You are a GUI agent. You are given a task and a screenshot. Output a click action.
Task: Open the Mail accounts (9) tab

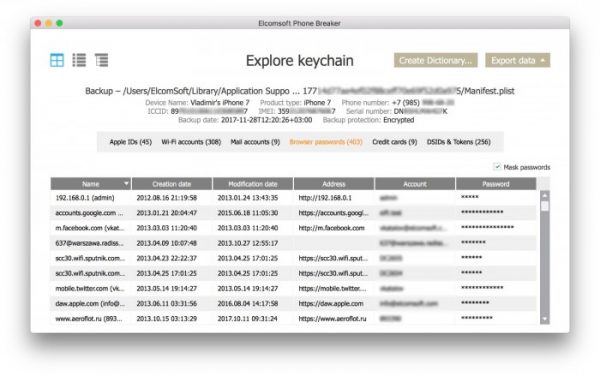(255, 142)
